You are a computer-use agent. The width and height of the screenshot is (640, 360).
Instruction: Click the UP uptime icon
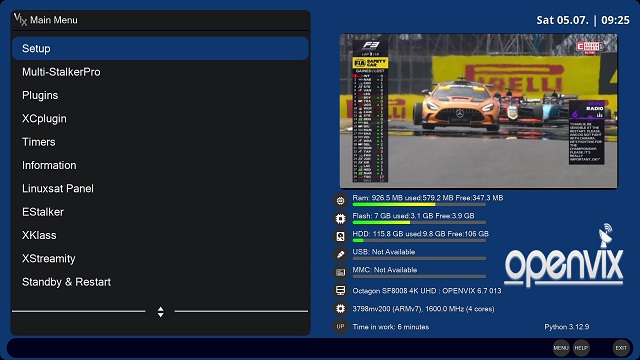340,327
